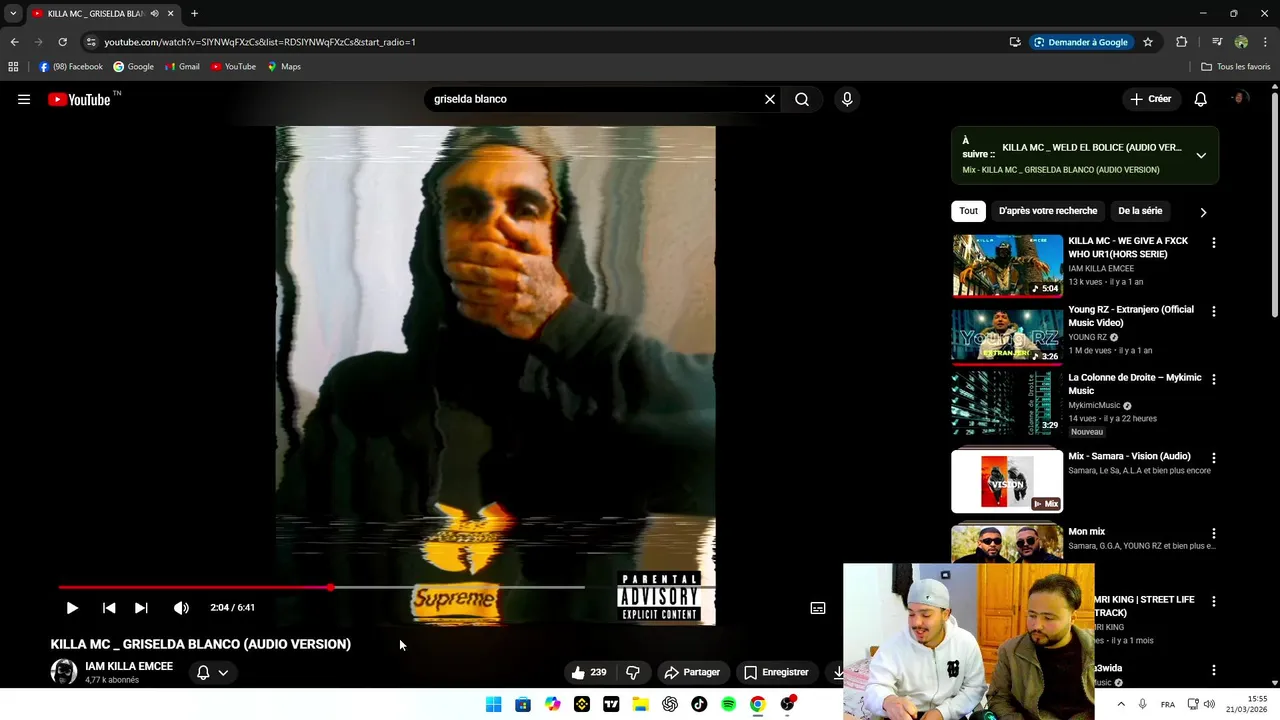The height and width of the screenshot is (720, 1280).
Task: Open the Facebook bookmark
Action: (x=71, y=67)
